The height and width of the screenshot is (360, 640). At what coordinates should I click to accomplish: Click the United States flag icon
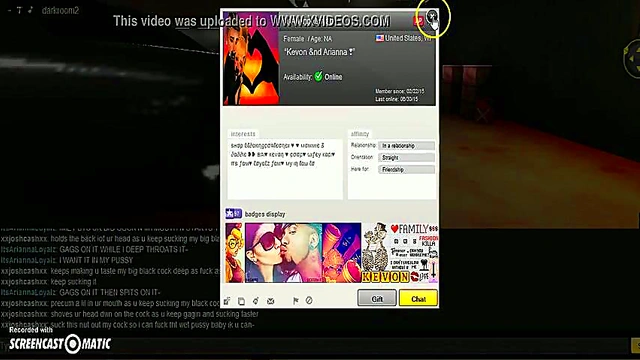pyautogui.click(x=380, y=38)
